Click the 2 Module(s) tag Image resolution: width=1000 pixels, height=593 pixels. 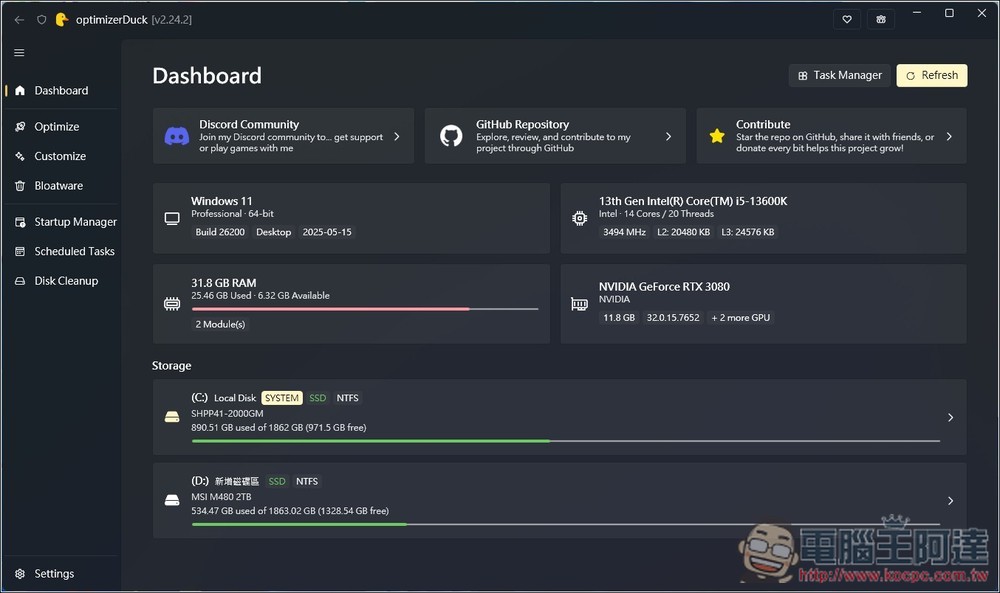[220, 324]
